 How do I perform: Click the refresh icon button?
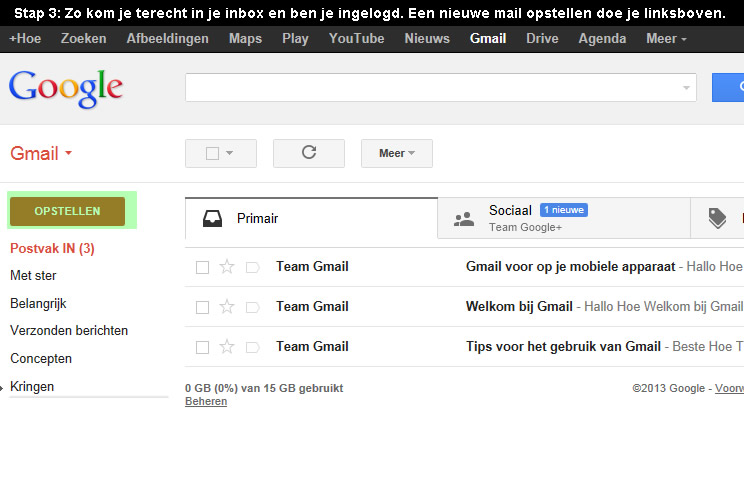tap(309, 153)
